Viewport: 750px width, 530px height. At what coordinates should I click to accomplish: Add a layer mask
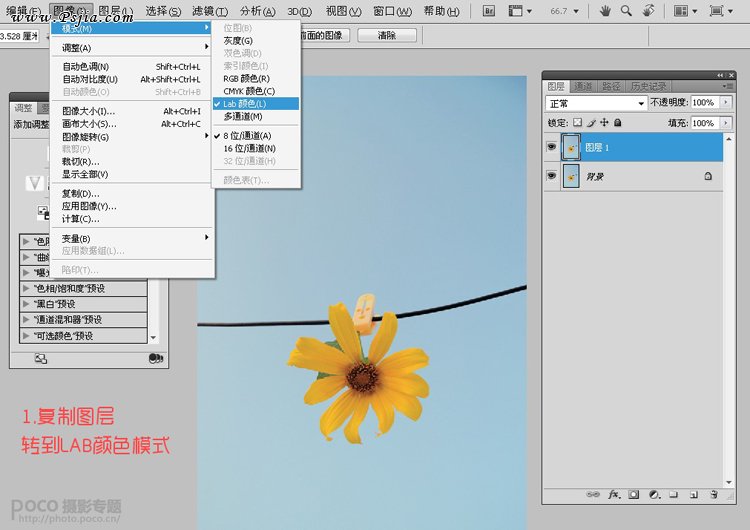click(634, 494)
